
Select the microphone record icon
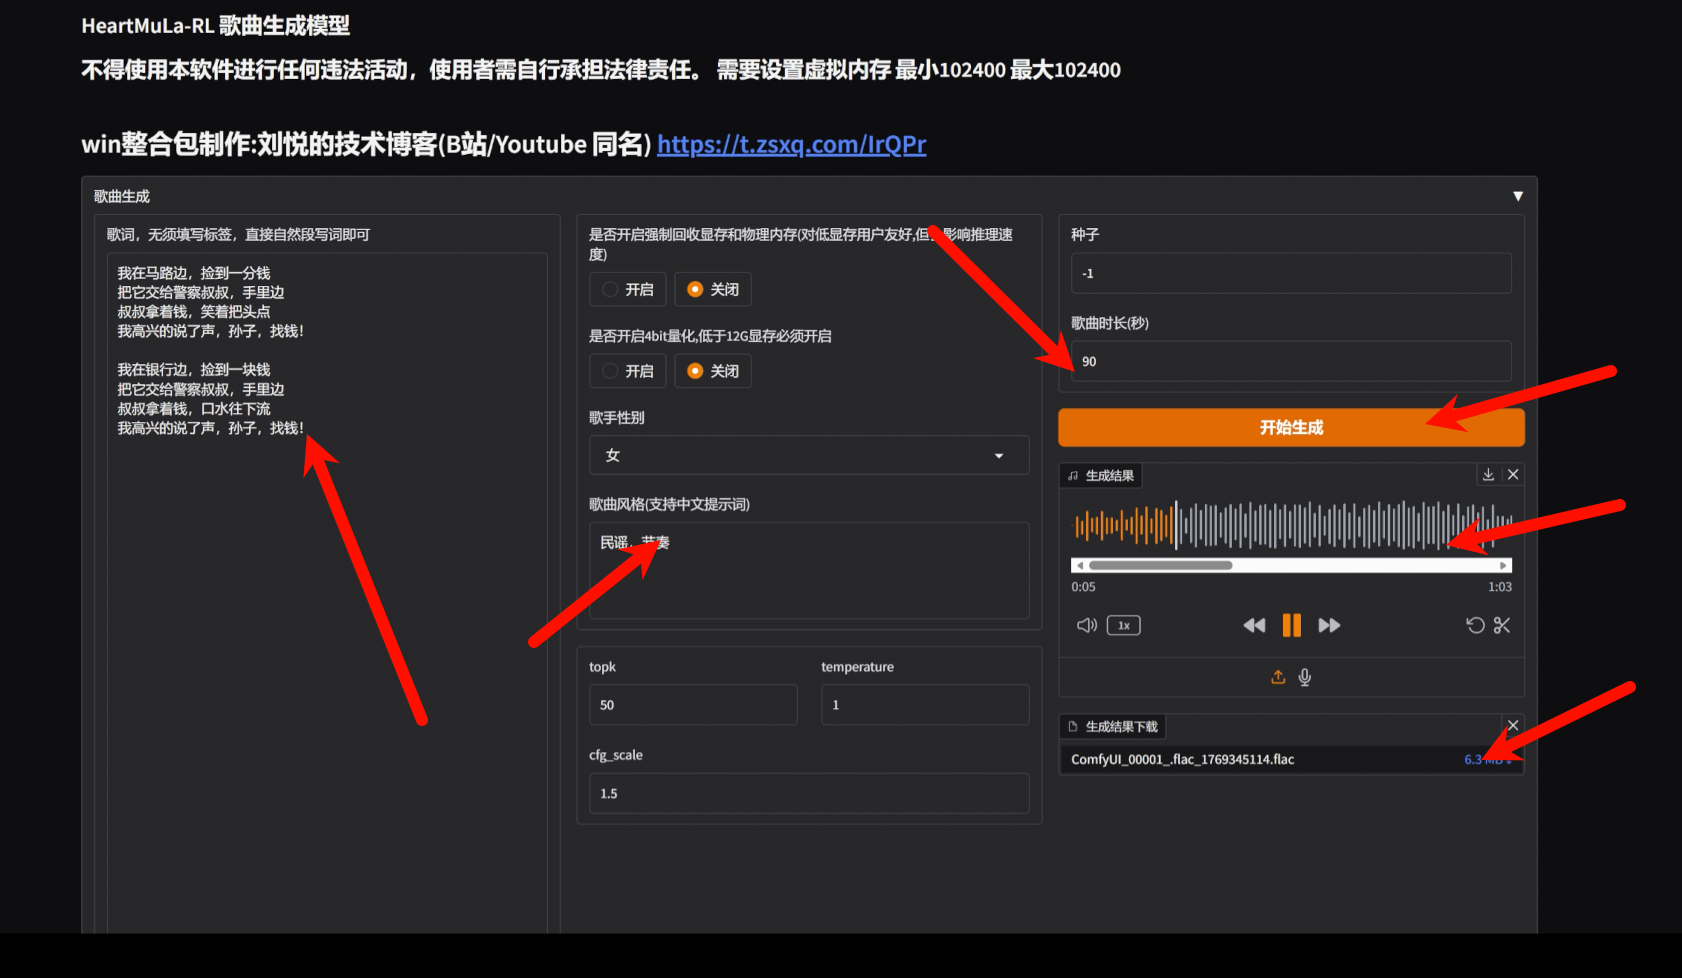[x=1305, y=677]
